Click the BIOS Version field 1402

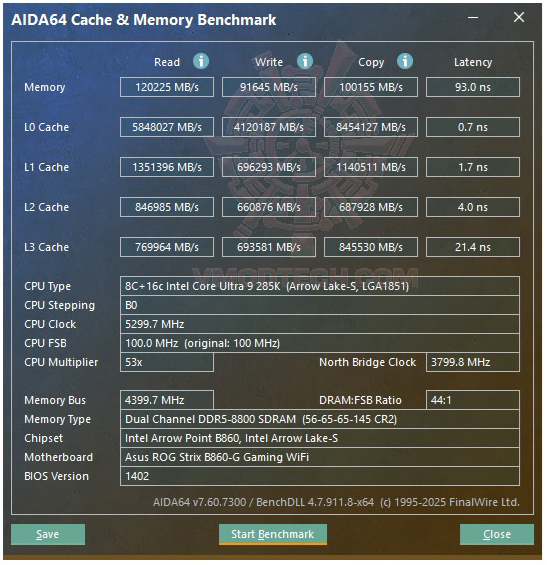click(320, 476)
